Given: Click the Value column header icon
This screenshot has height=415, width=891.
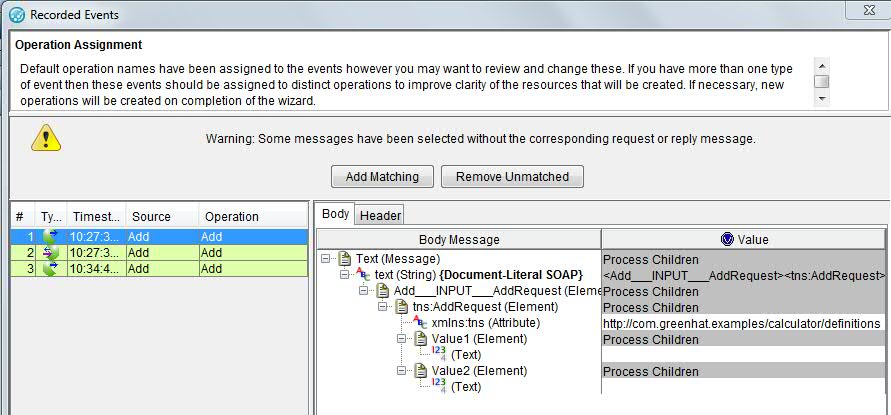Looking at the screenshot, I should (727, 239).
